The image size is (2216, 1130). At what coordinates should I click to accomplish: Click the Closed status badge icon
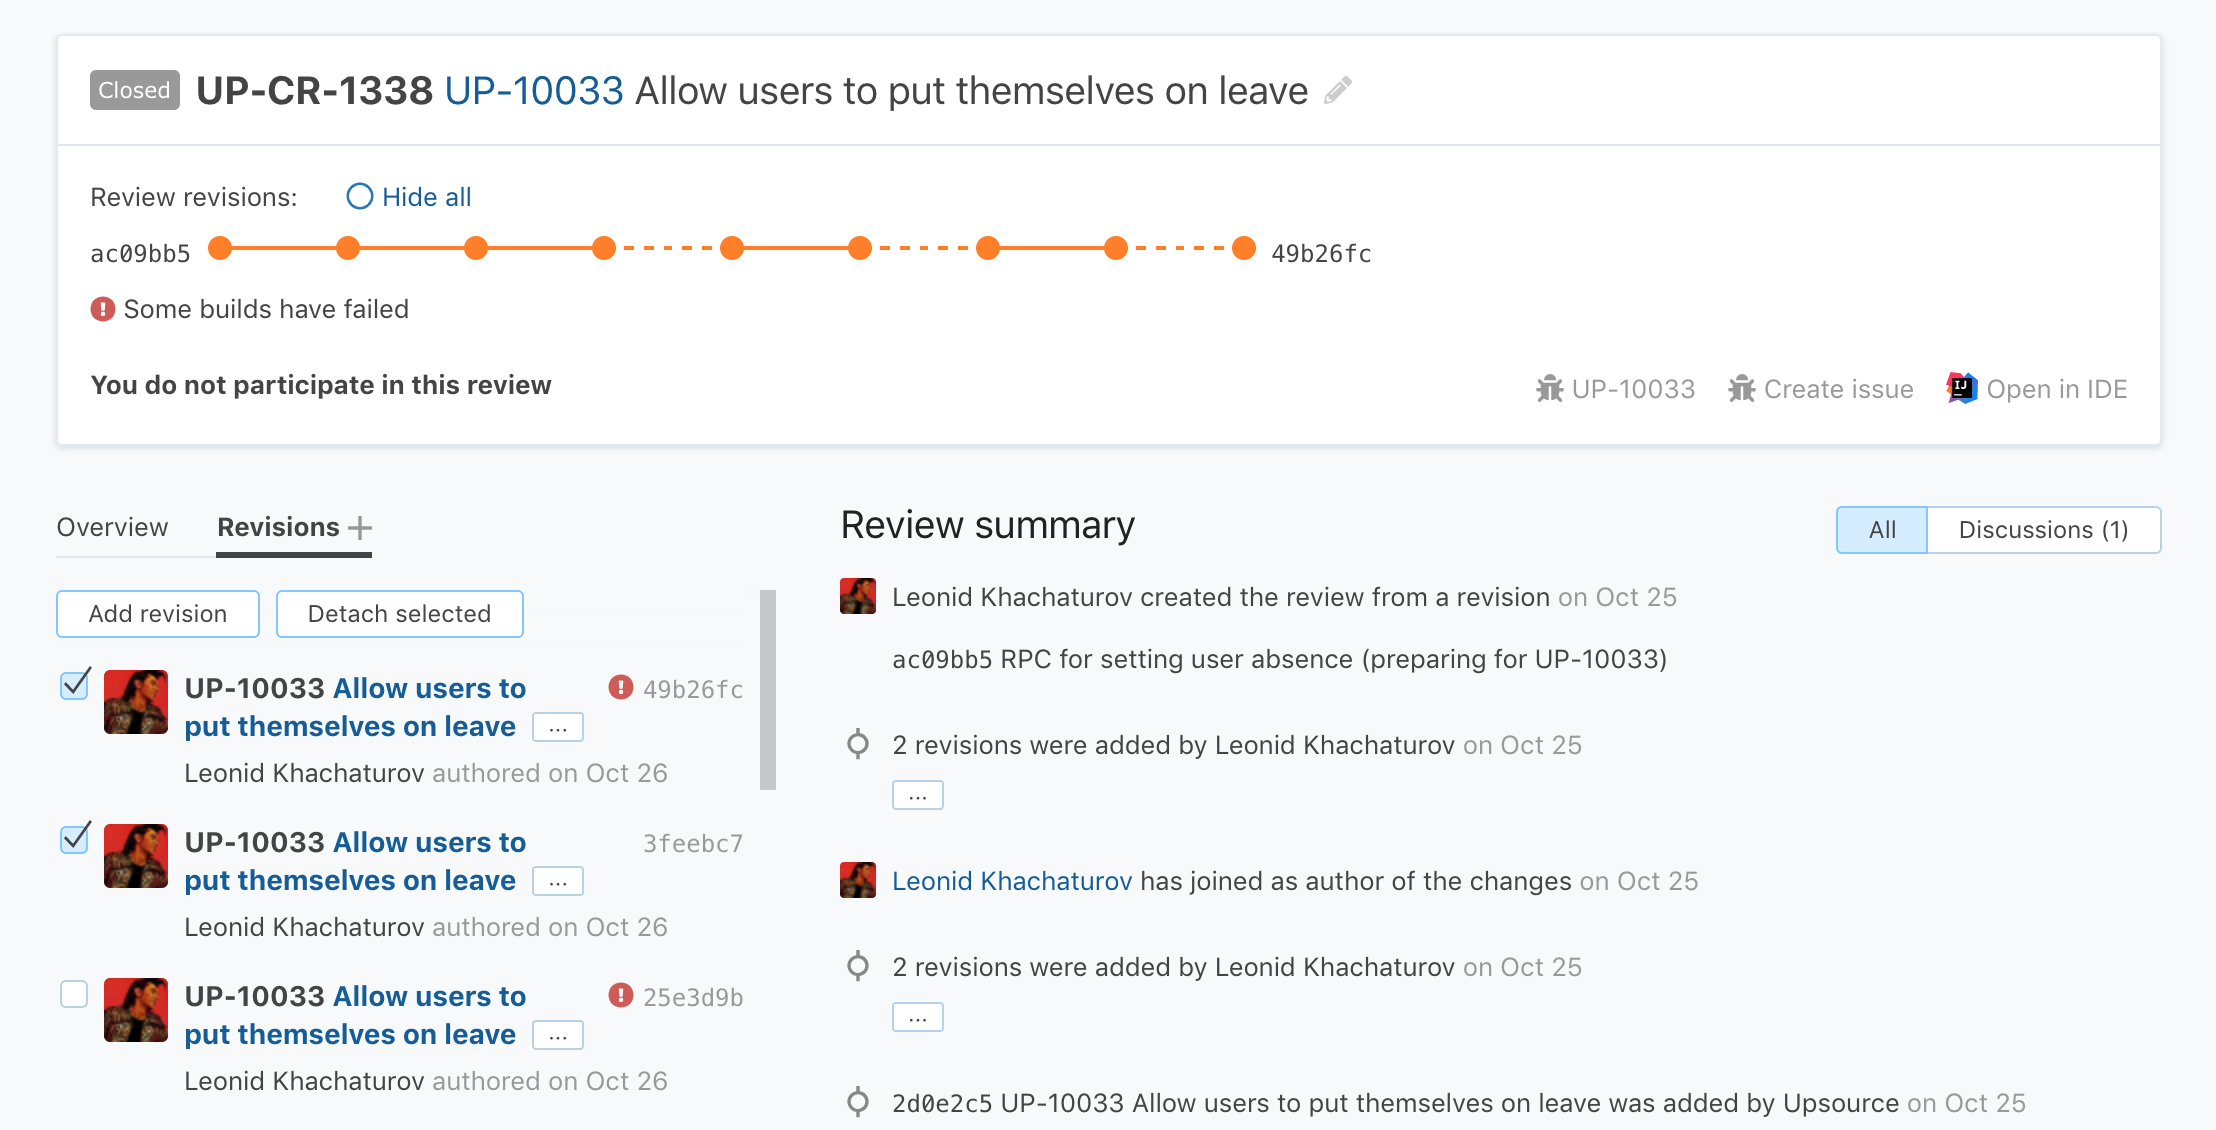[135, 89]
